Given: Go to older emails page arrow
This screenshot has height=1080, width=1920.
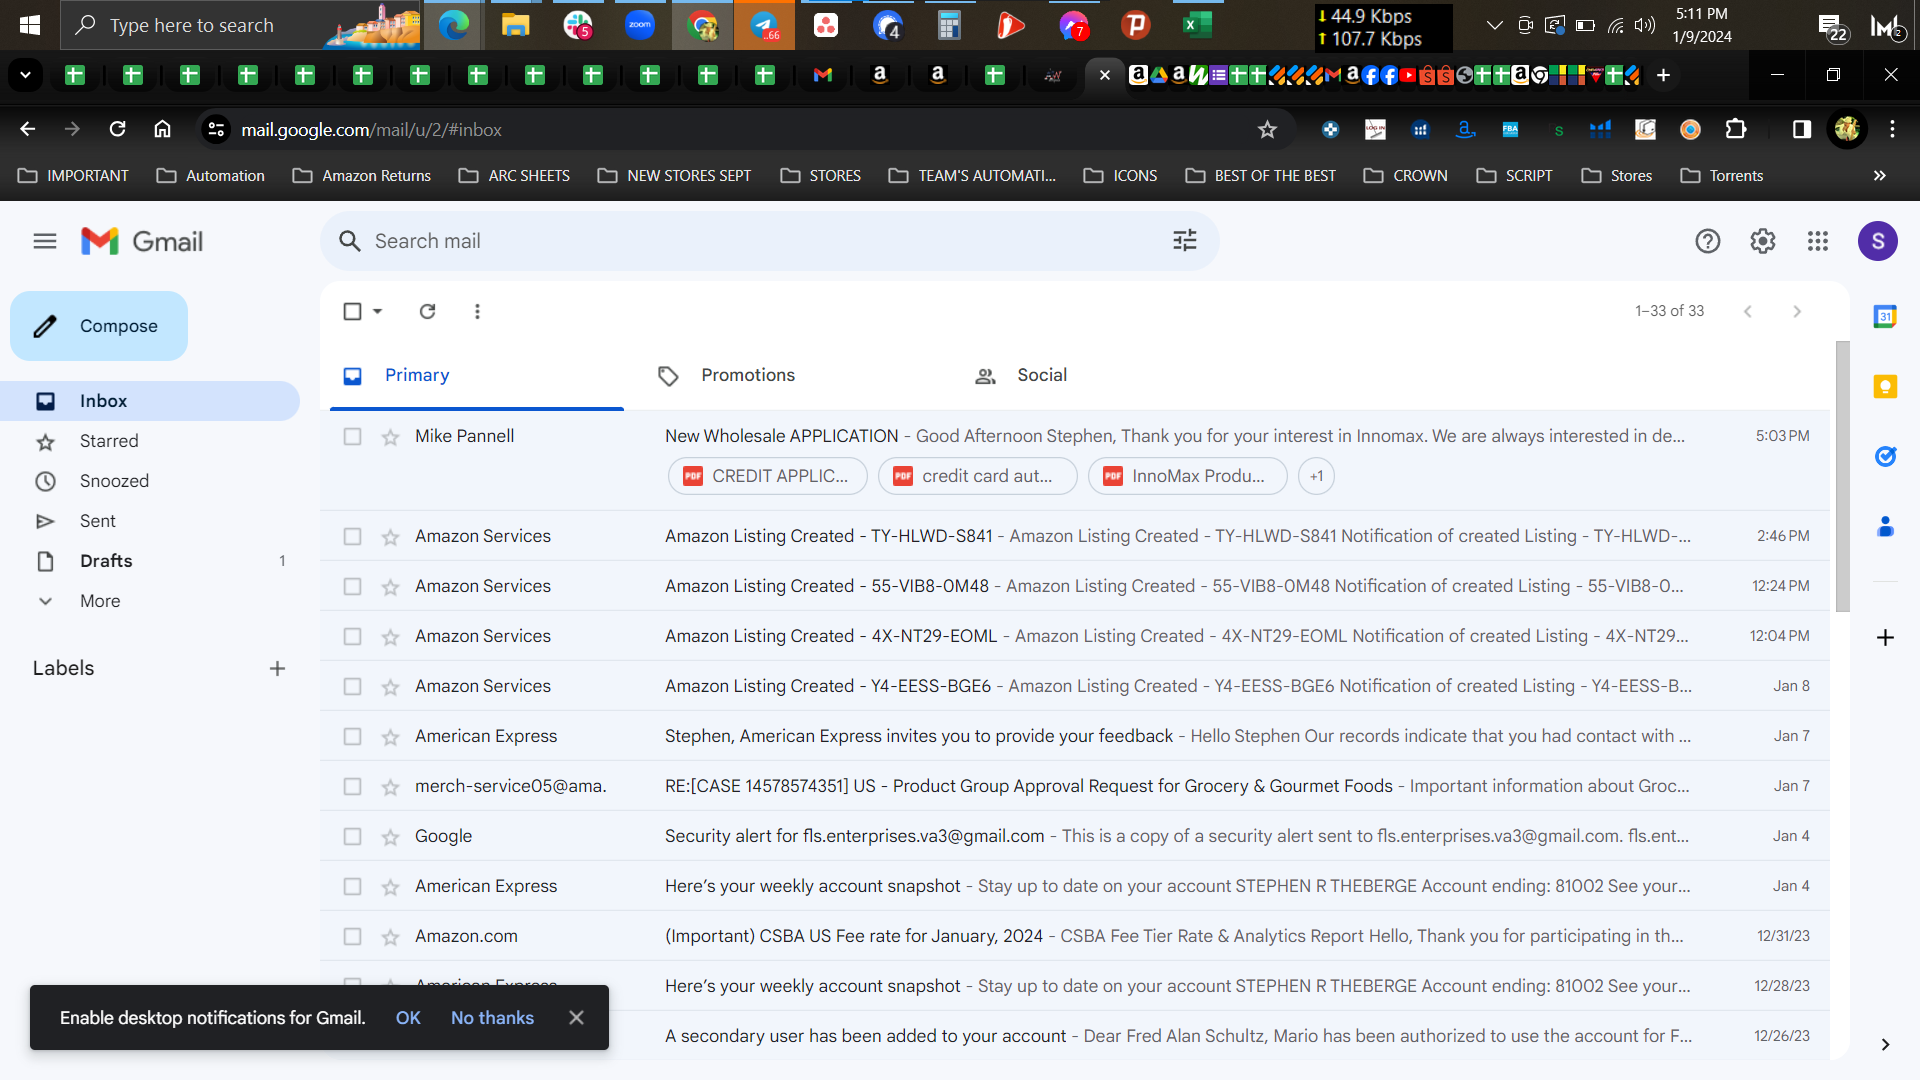Looking at the screenshot, I should pos(1797,311).
